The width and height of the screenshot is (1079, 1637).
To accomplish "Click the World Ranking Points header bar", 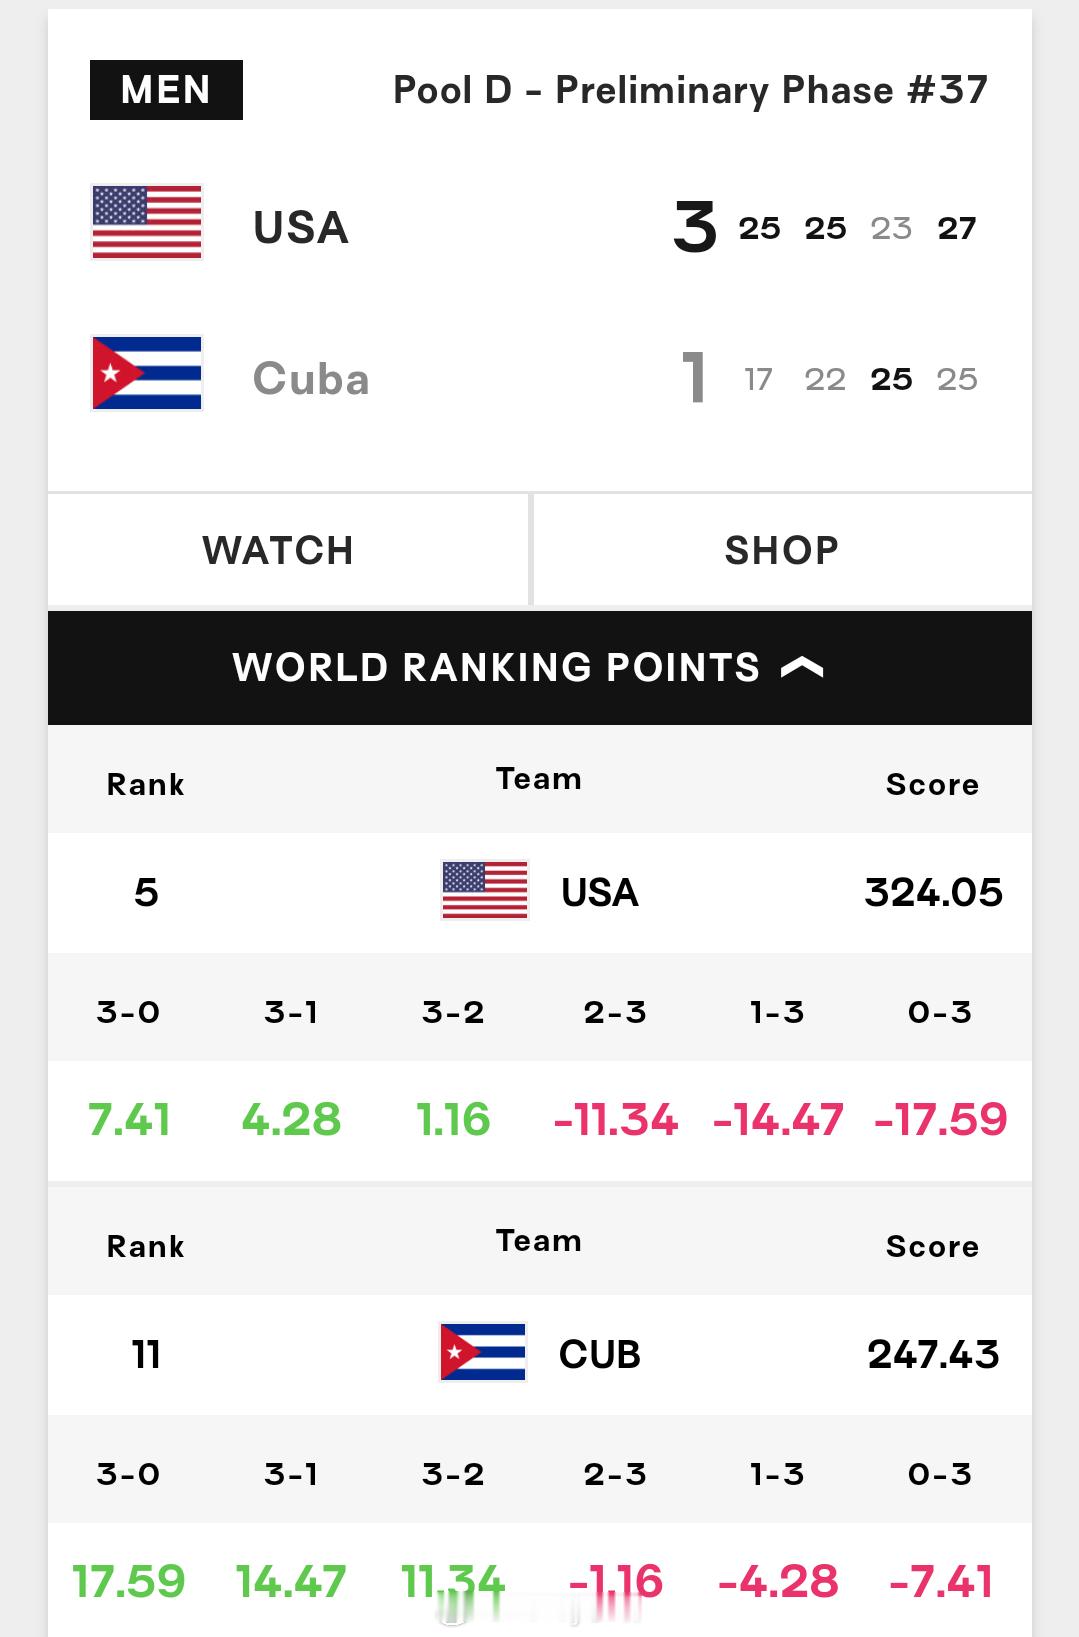I will pyautogui.click(x=540, y=668).
